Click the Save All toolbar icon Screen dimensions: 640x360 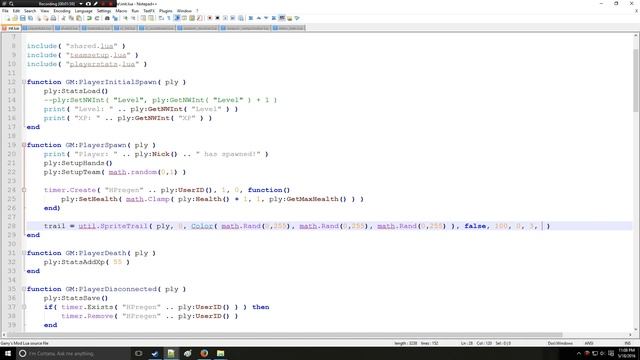pyautogui.click(x=31, y=18)
